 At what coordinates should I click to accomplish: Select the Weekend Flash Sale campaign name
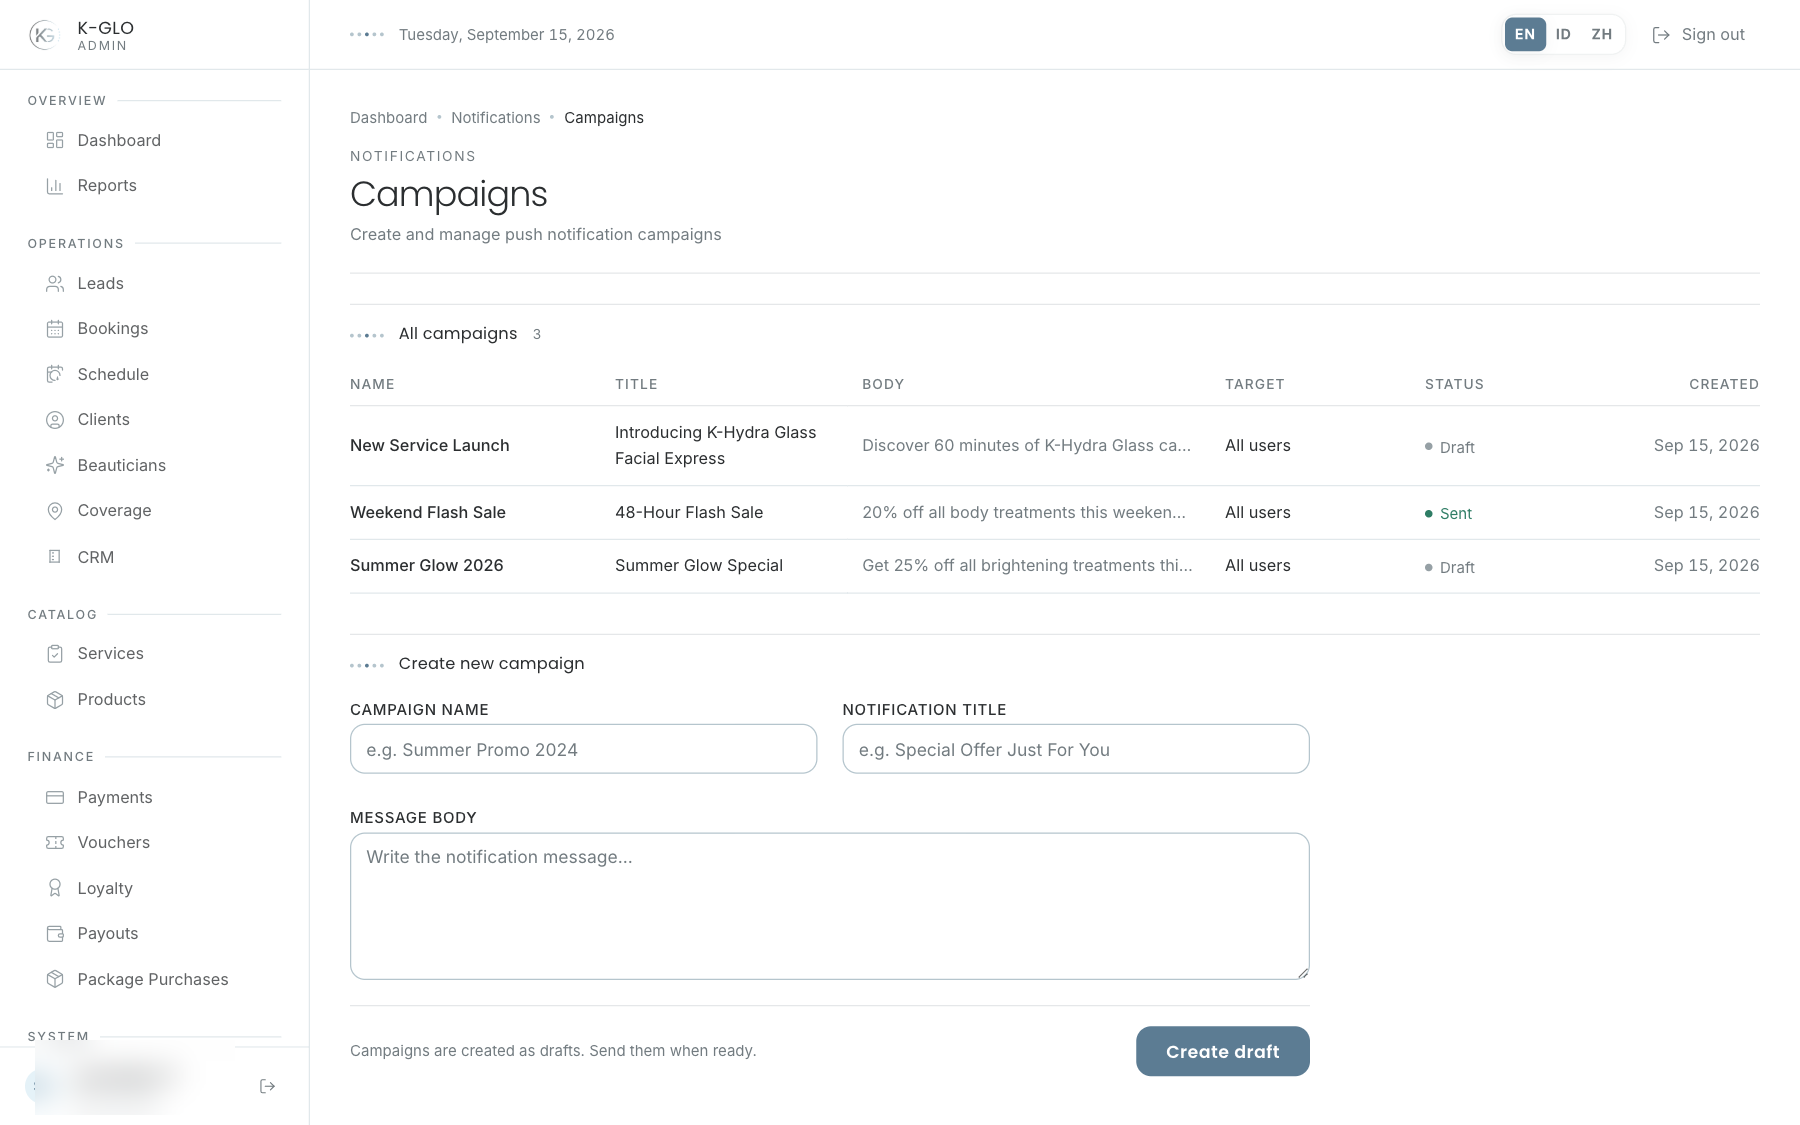[x=428, y=513]
